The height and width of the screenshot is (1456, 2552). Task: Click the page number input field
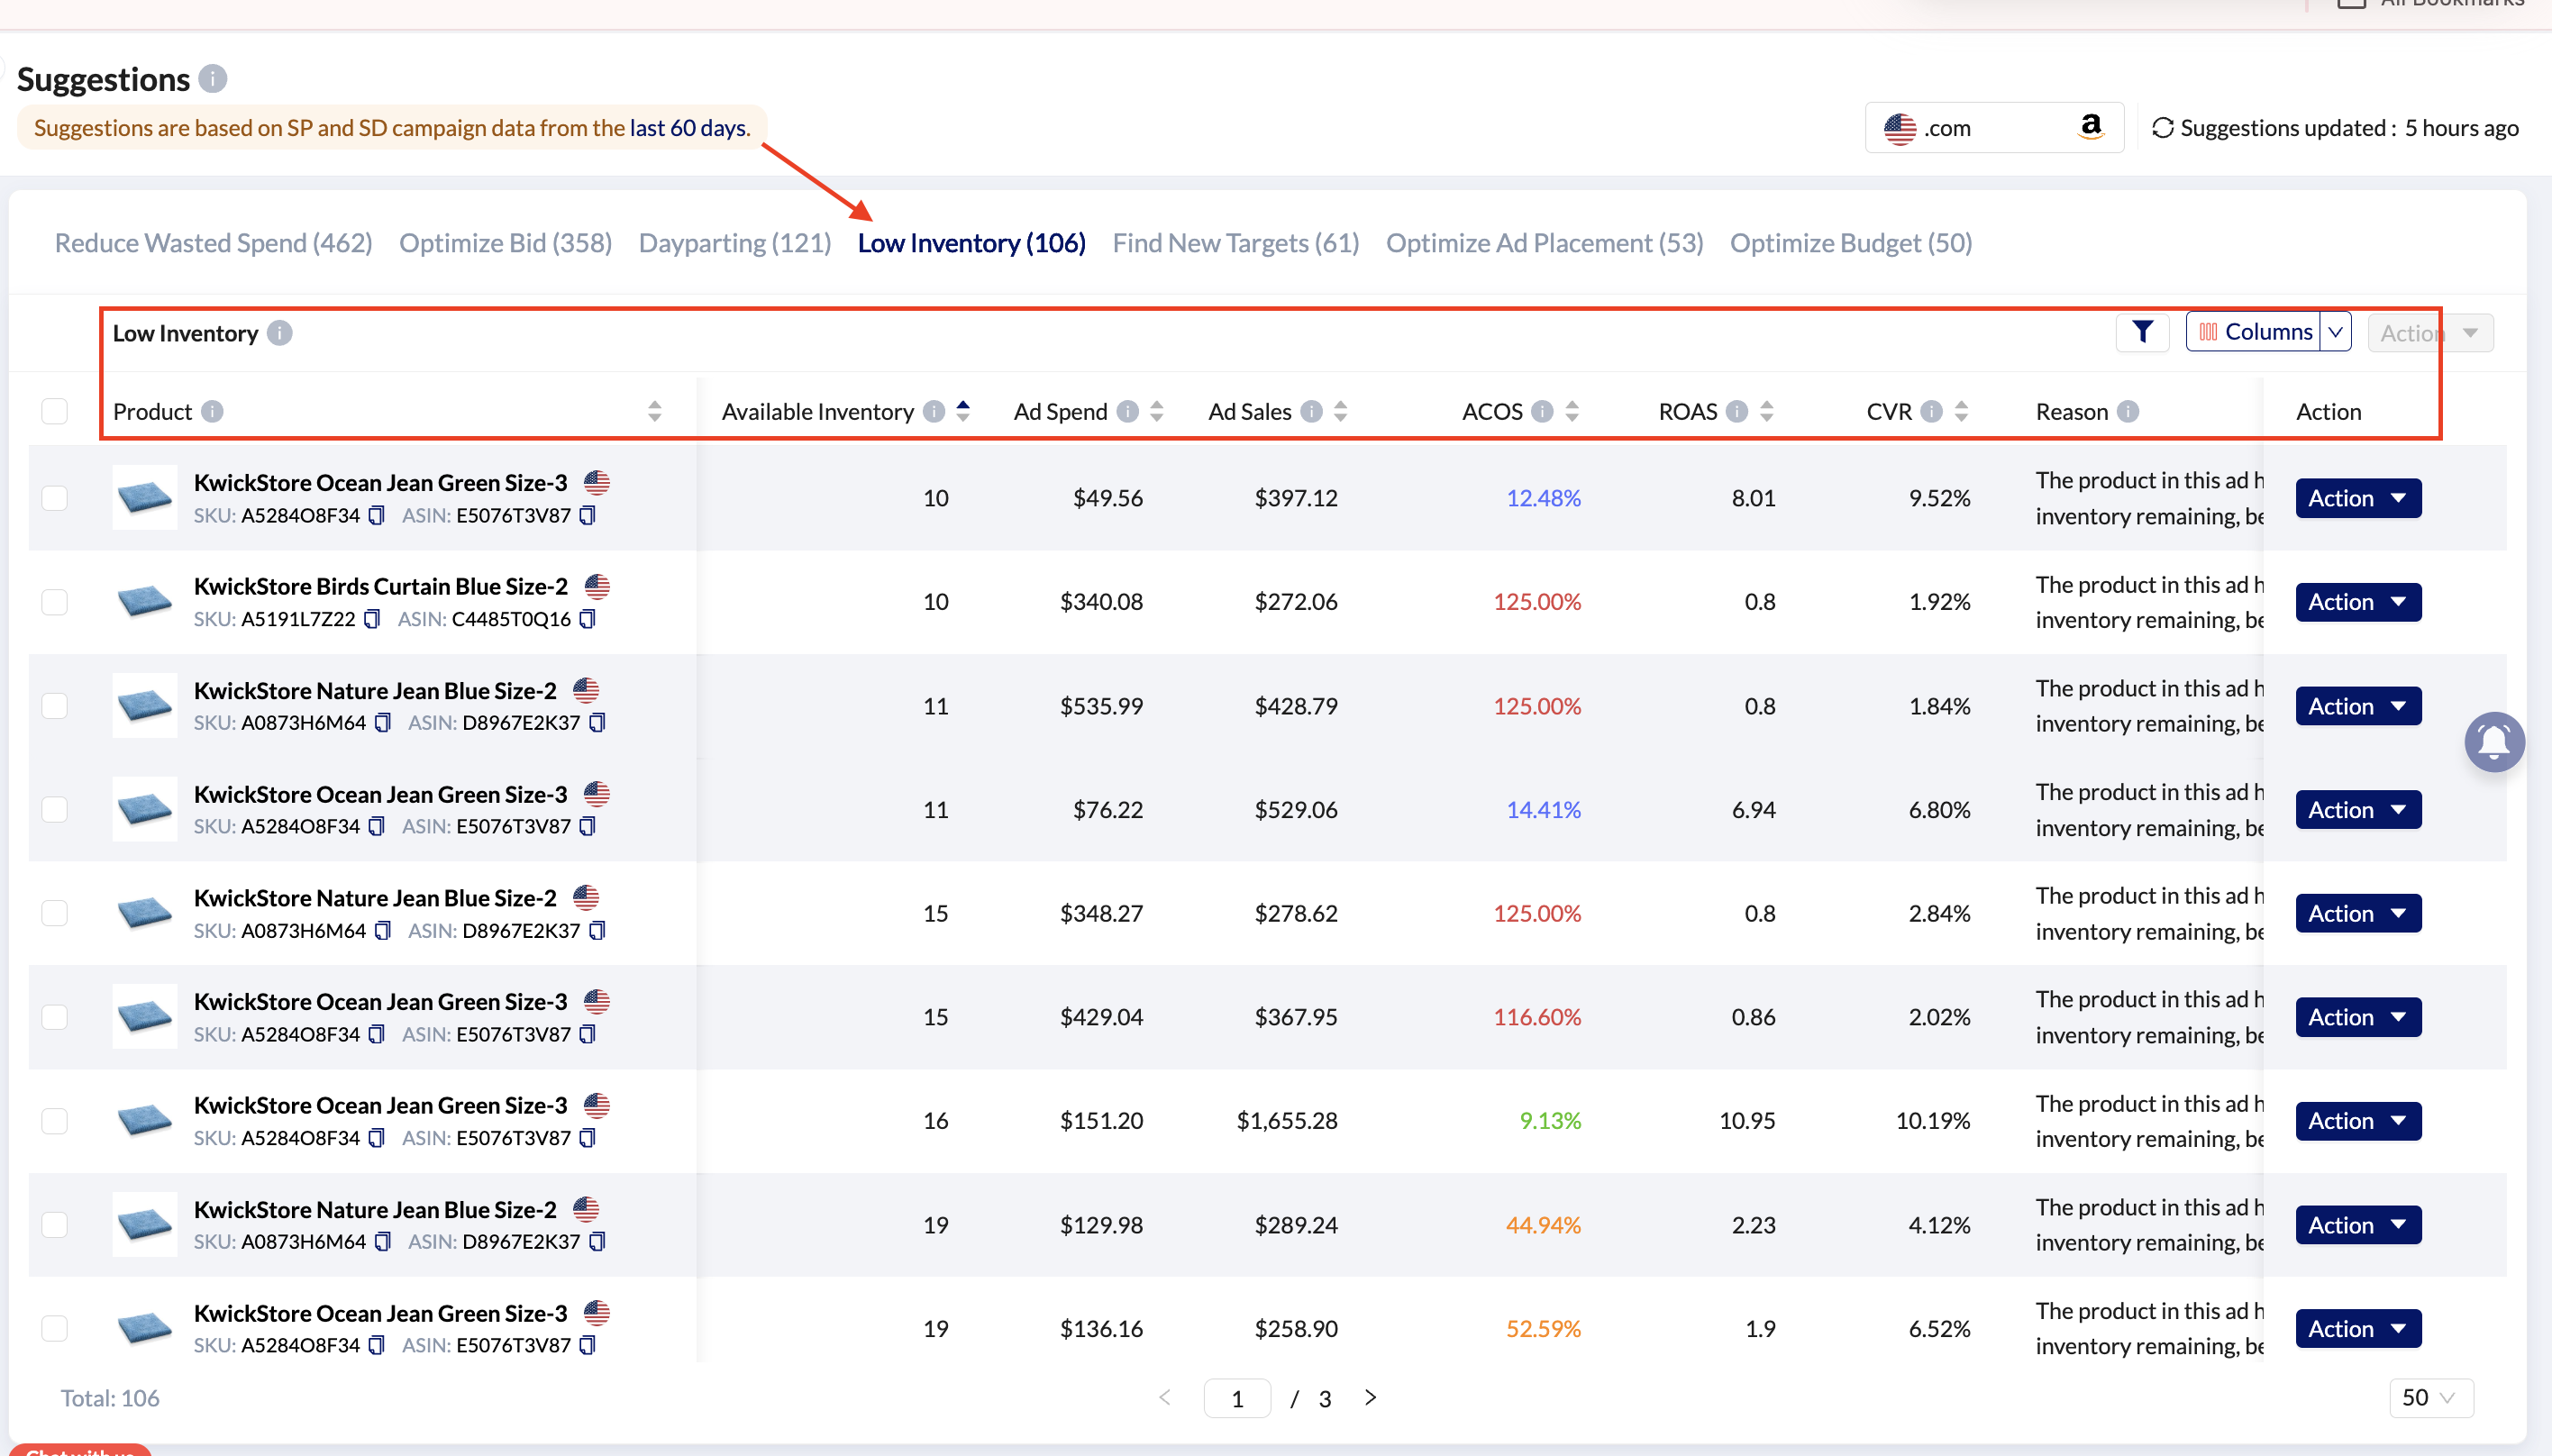coord(1236,1398)
